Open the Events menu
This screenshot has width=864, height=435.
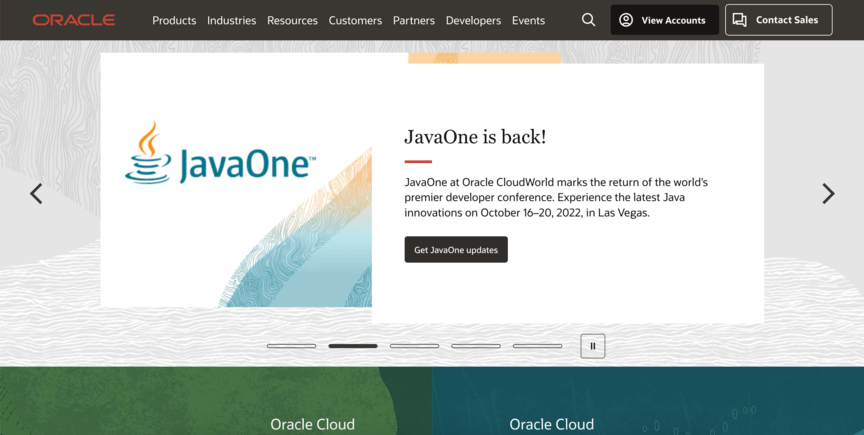(528, 20)
